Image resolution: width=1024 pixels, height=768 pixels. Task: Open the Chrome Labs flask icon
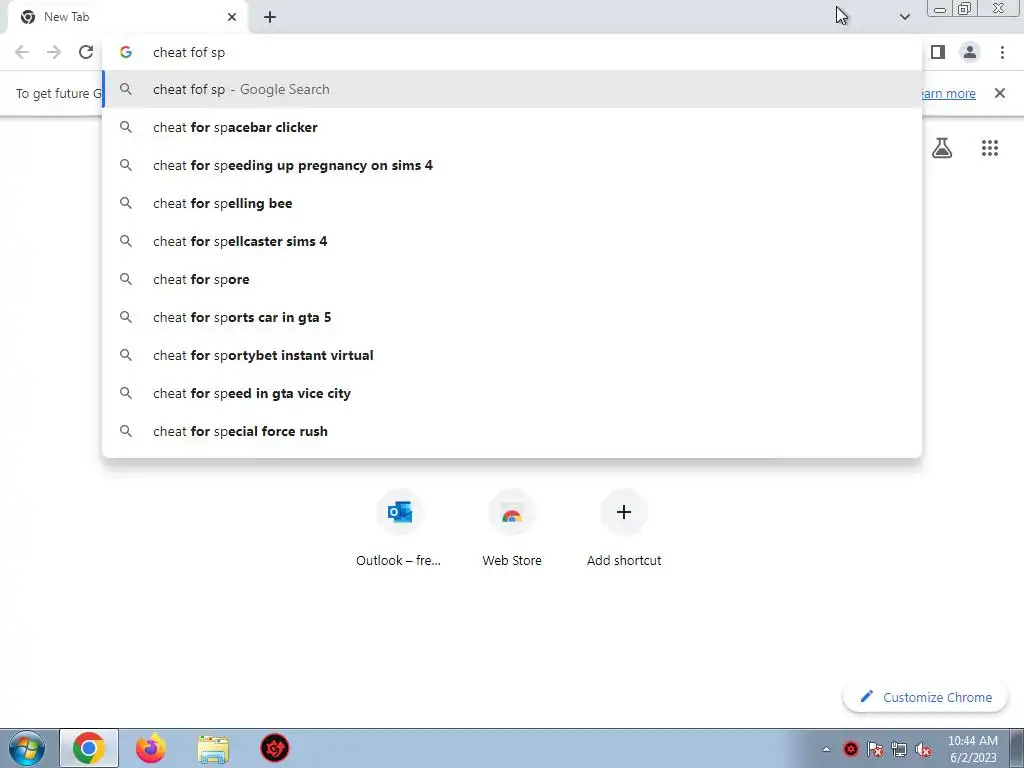pos(942,148)
